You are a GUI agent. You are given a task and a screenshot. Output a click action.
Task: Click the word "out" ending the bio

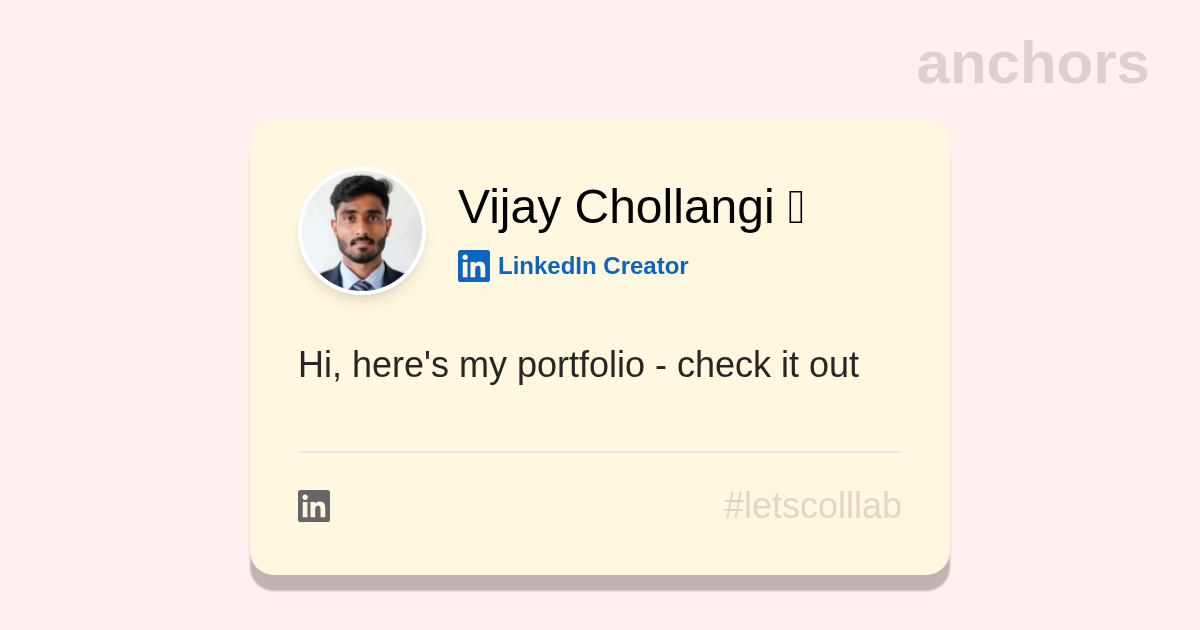833,365
